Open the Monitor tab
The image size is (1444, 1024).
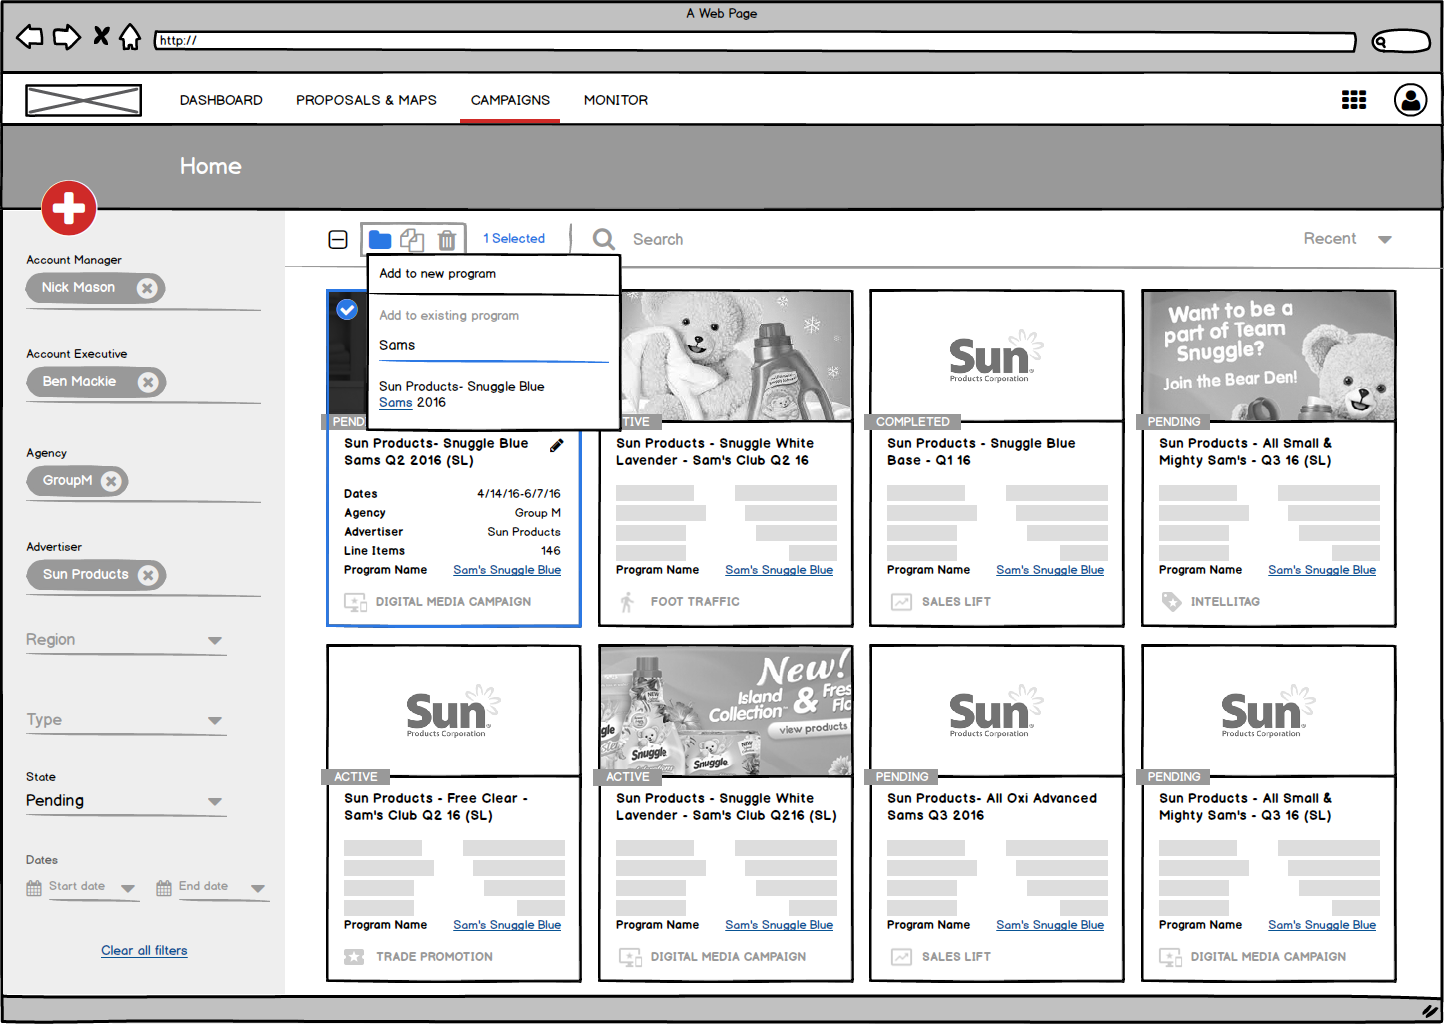click(615, 100)
